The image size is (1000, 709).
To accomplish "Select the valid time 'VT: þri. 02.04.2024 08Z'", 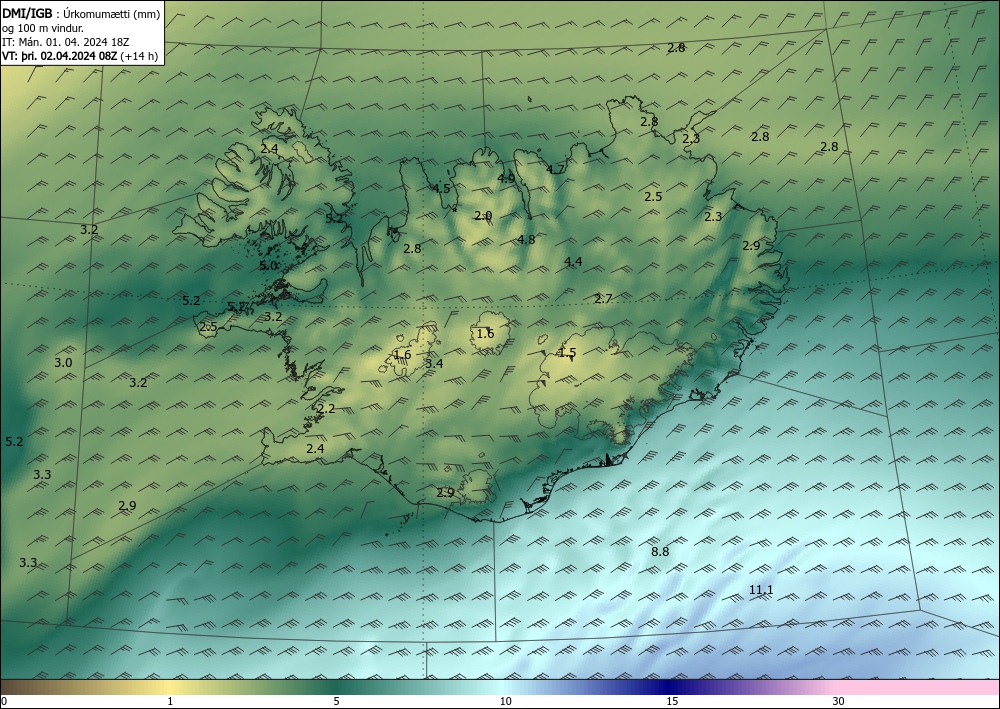I will [x=59, y=56].
